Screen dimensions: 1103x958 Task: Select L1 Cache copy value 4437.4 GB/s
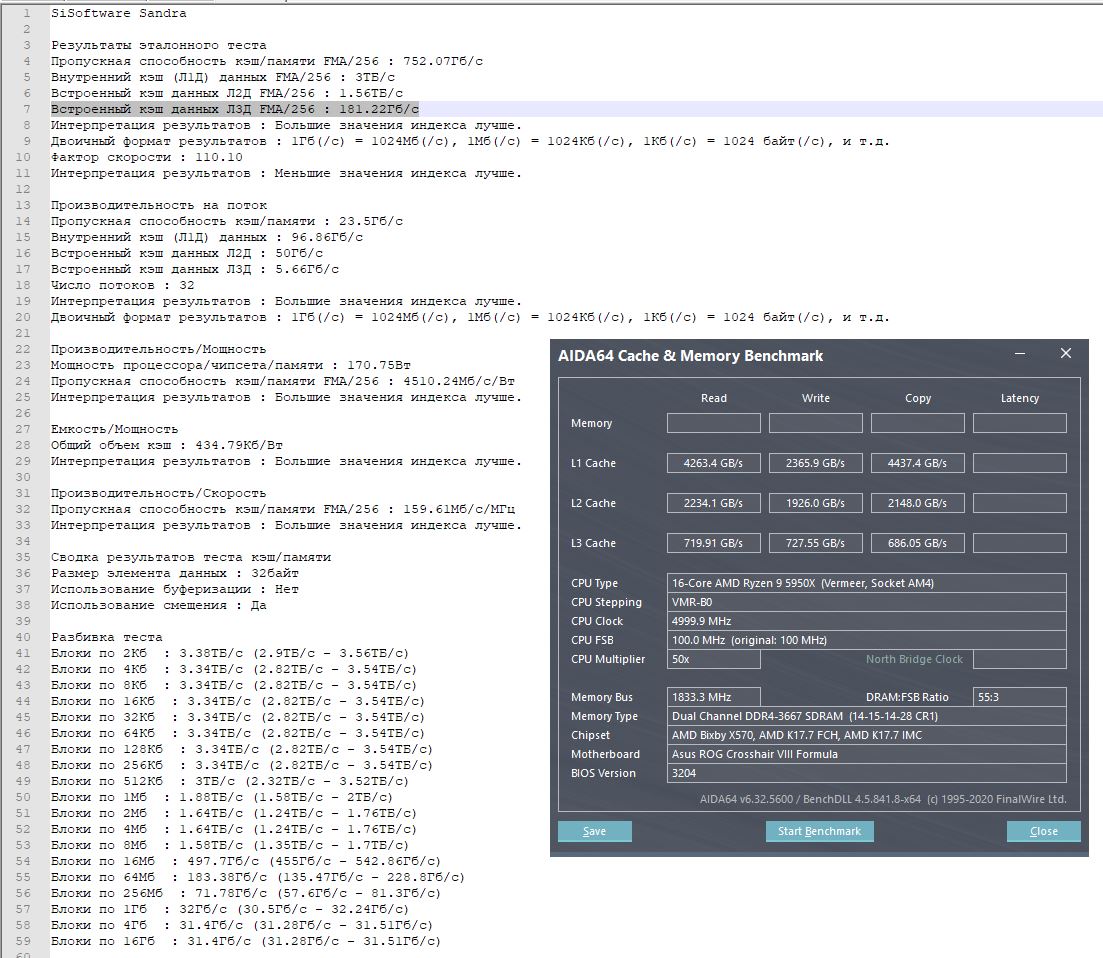click(917, 463)
